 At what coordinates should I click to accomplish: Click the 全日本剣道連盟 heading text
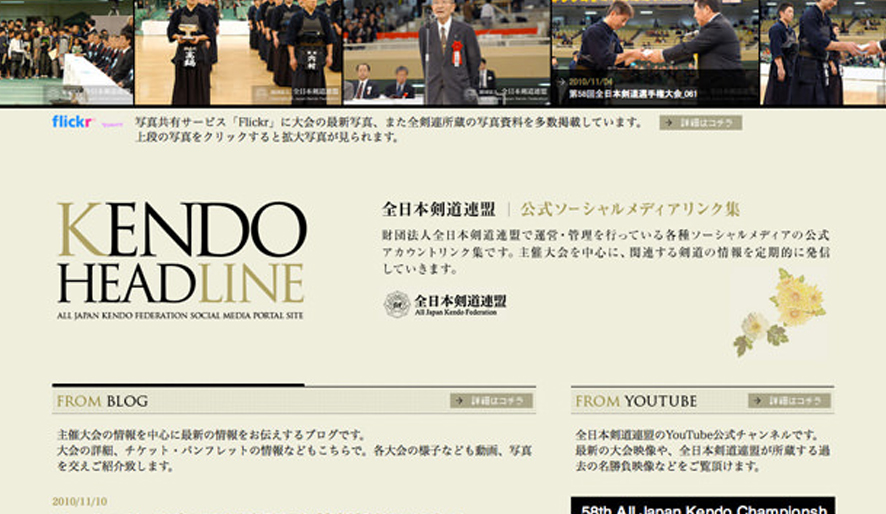[x=438, y=209]
